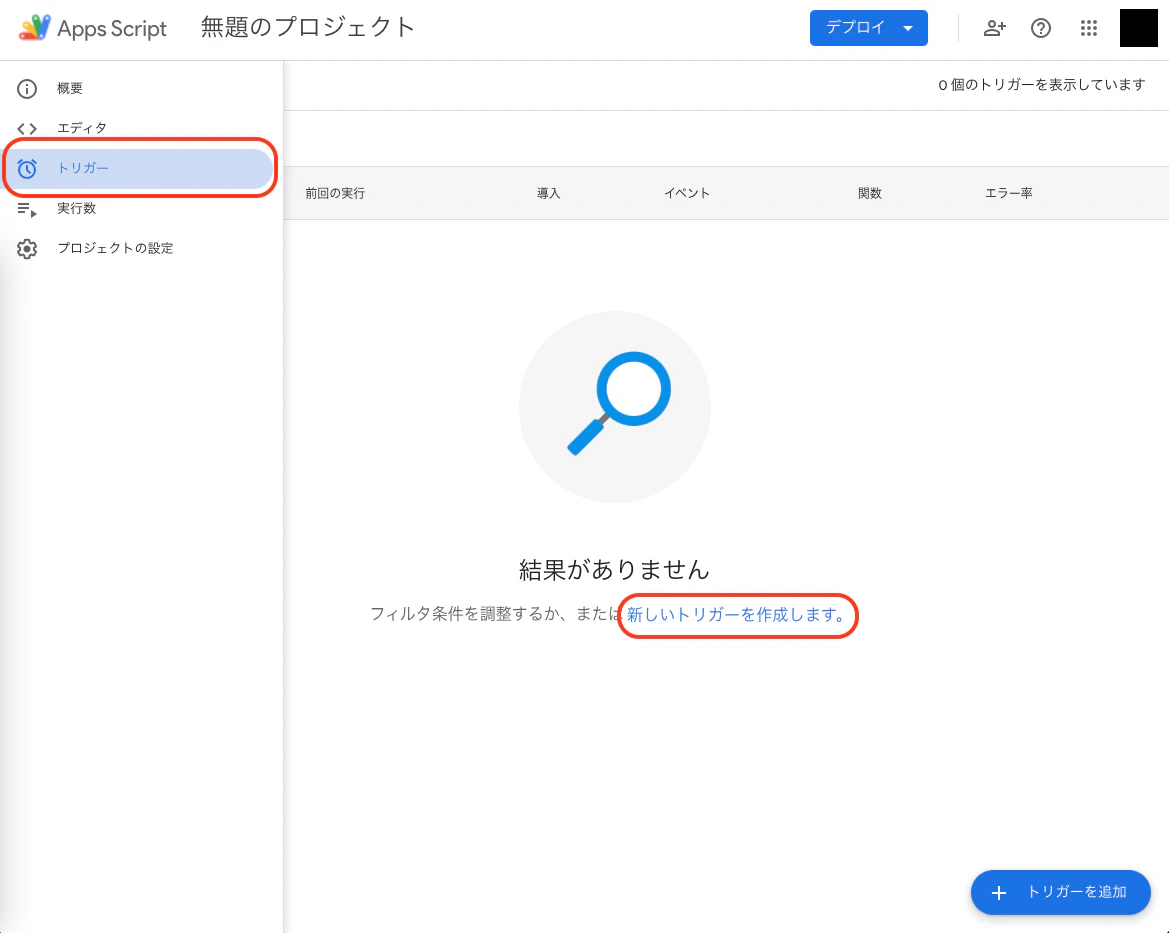The image size is (1169, 933).
Task: Select the エディタ code editor icon
Action: click(x=26, y=128)
